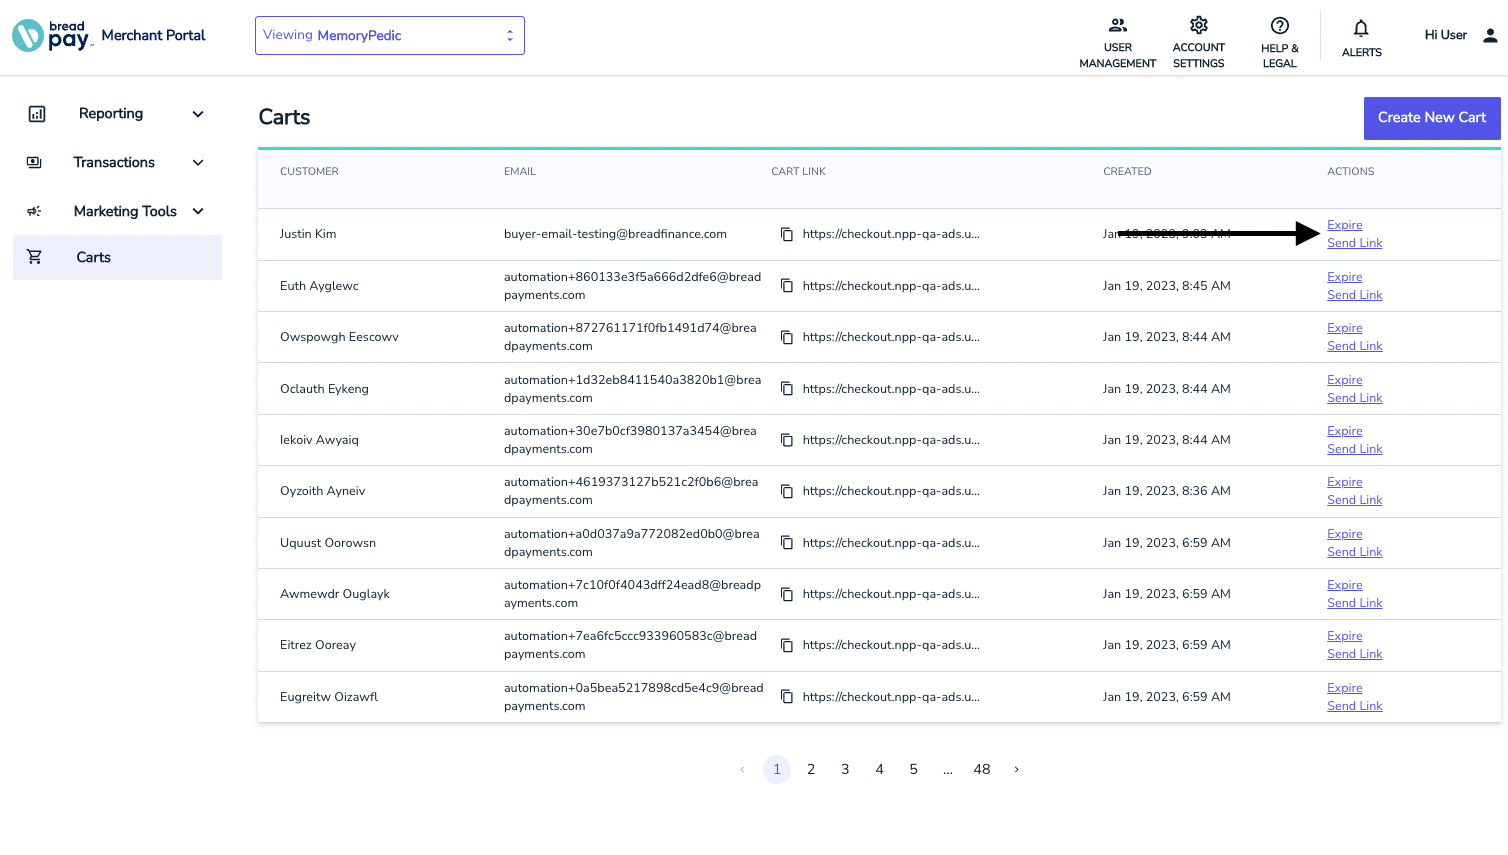Jump to last page 48

click(x=982, y=769)
